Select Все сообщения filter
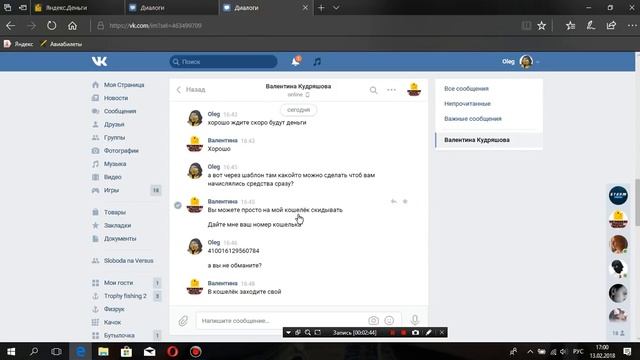Viewport: 640px width, 360px height. (466, 89)
